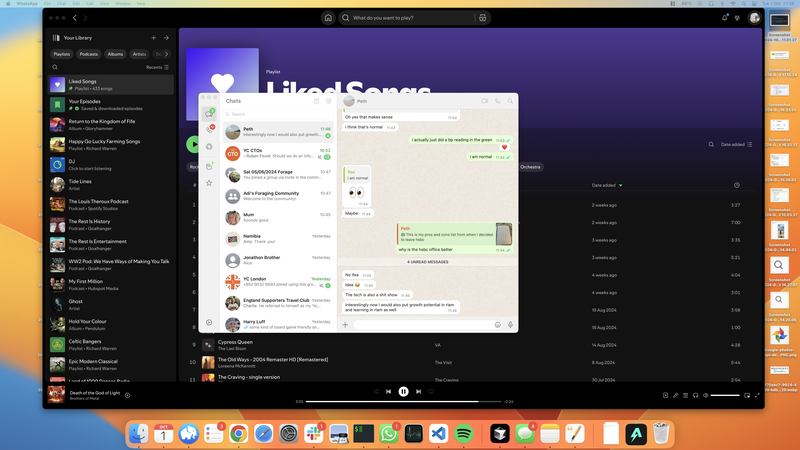The image size is (800, 450).
Task: Start a video call with Peth
Action: click(485, 101)
